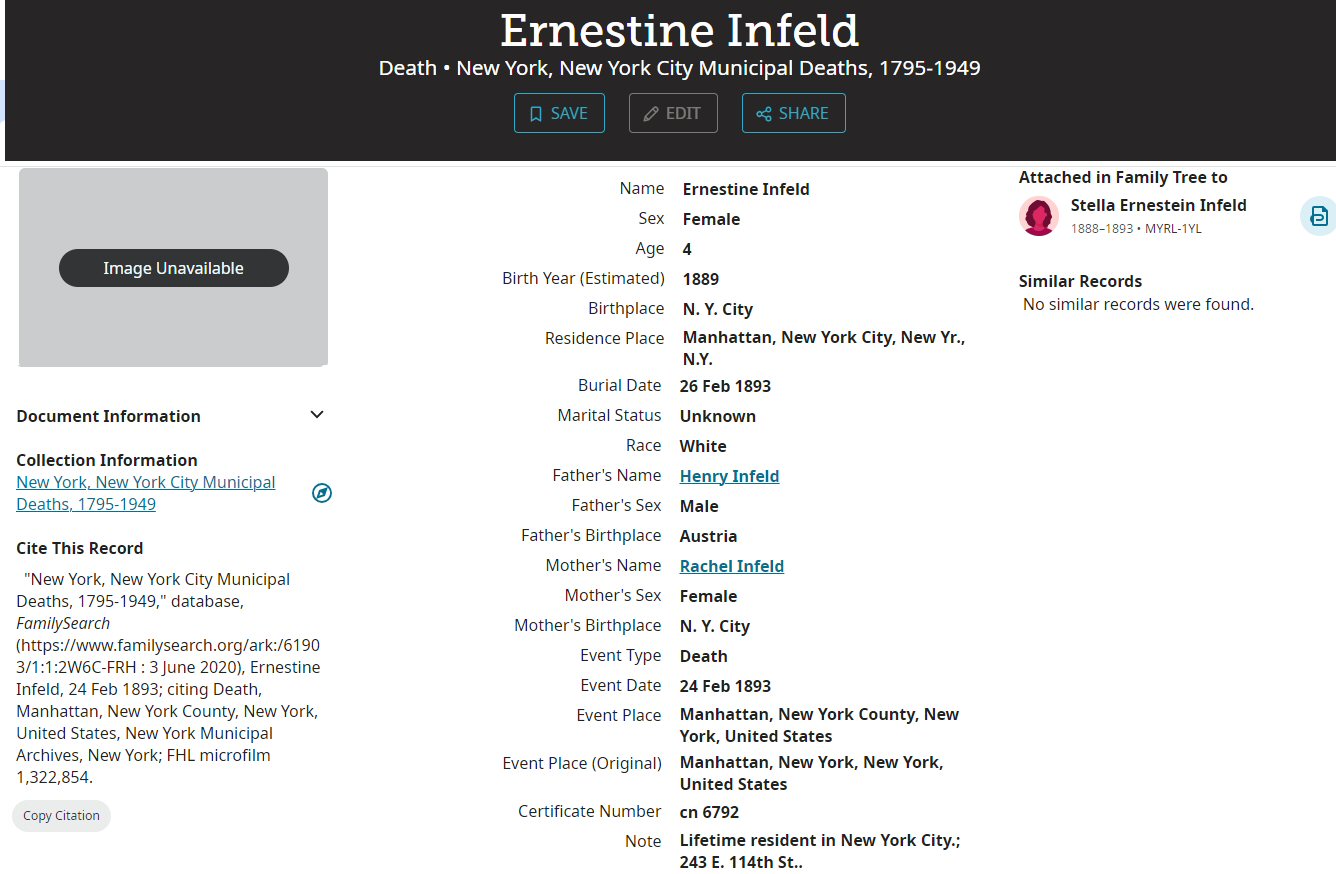The image size is (1336, 874).
Task: Click the pencil icon on Edit button
Action: [x=651, y=114]
